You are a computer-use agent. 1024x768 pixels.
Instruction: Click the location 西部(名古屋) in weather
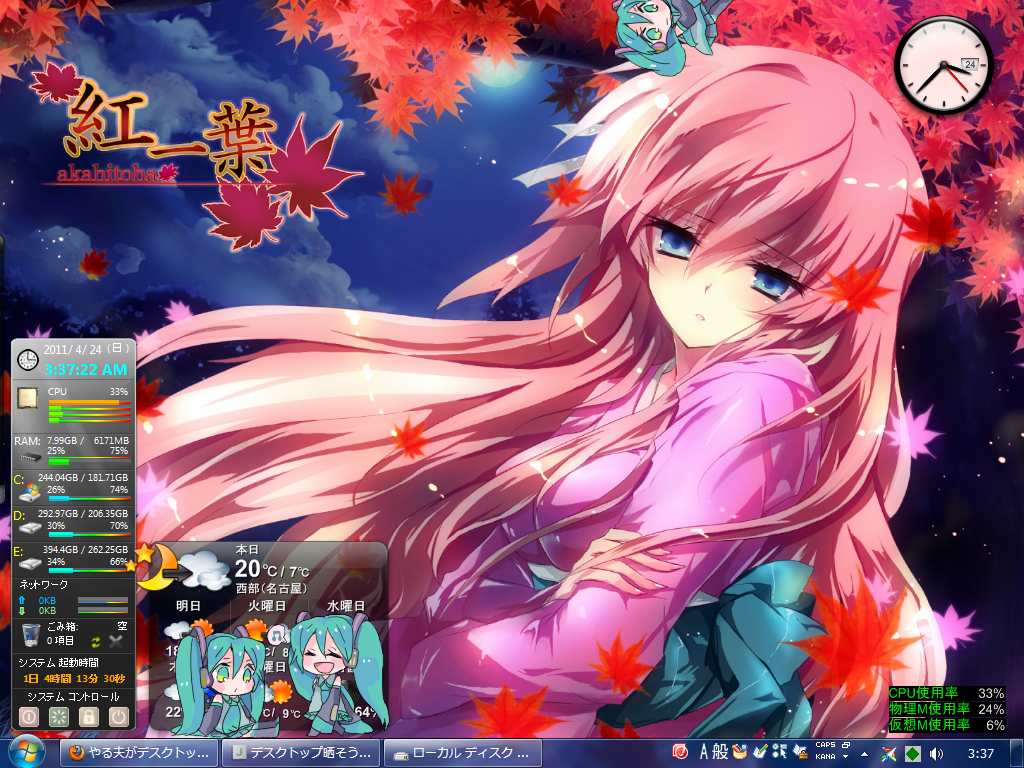click(271, 588)
